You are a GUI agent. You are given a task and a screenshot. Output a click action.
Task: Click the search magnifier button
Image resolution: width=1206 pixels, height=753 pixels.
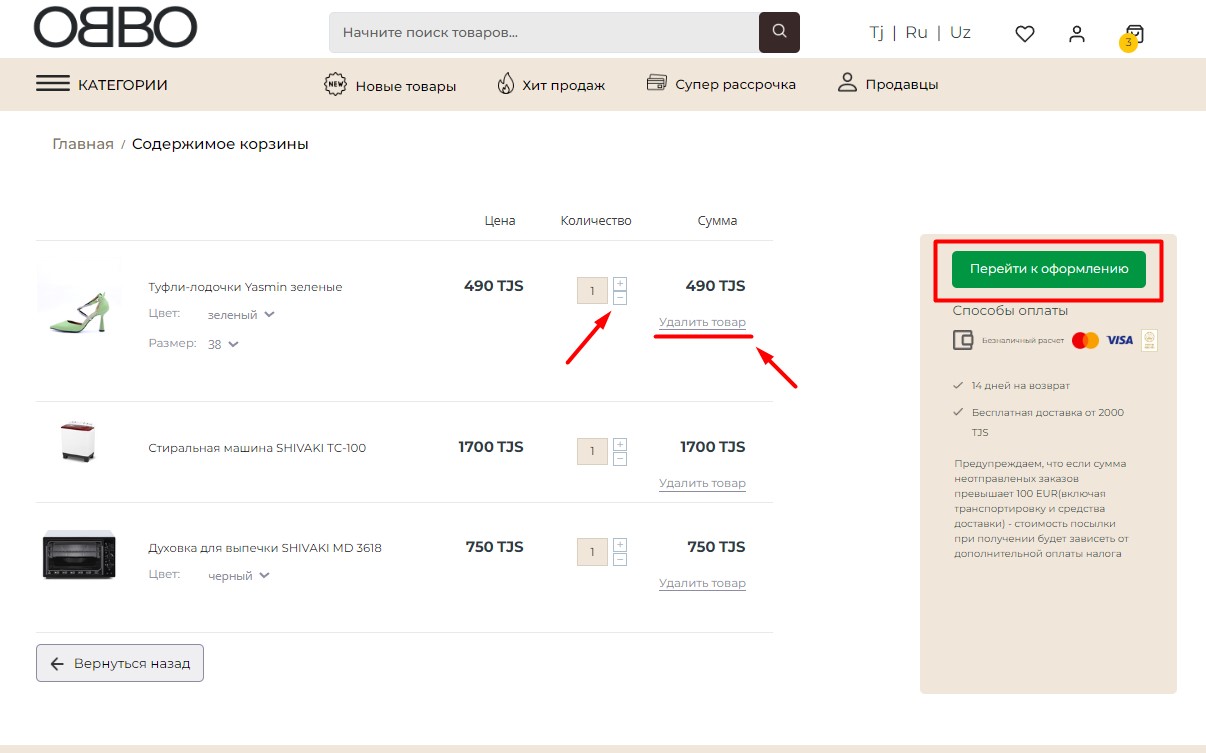click(779, 32)
